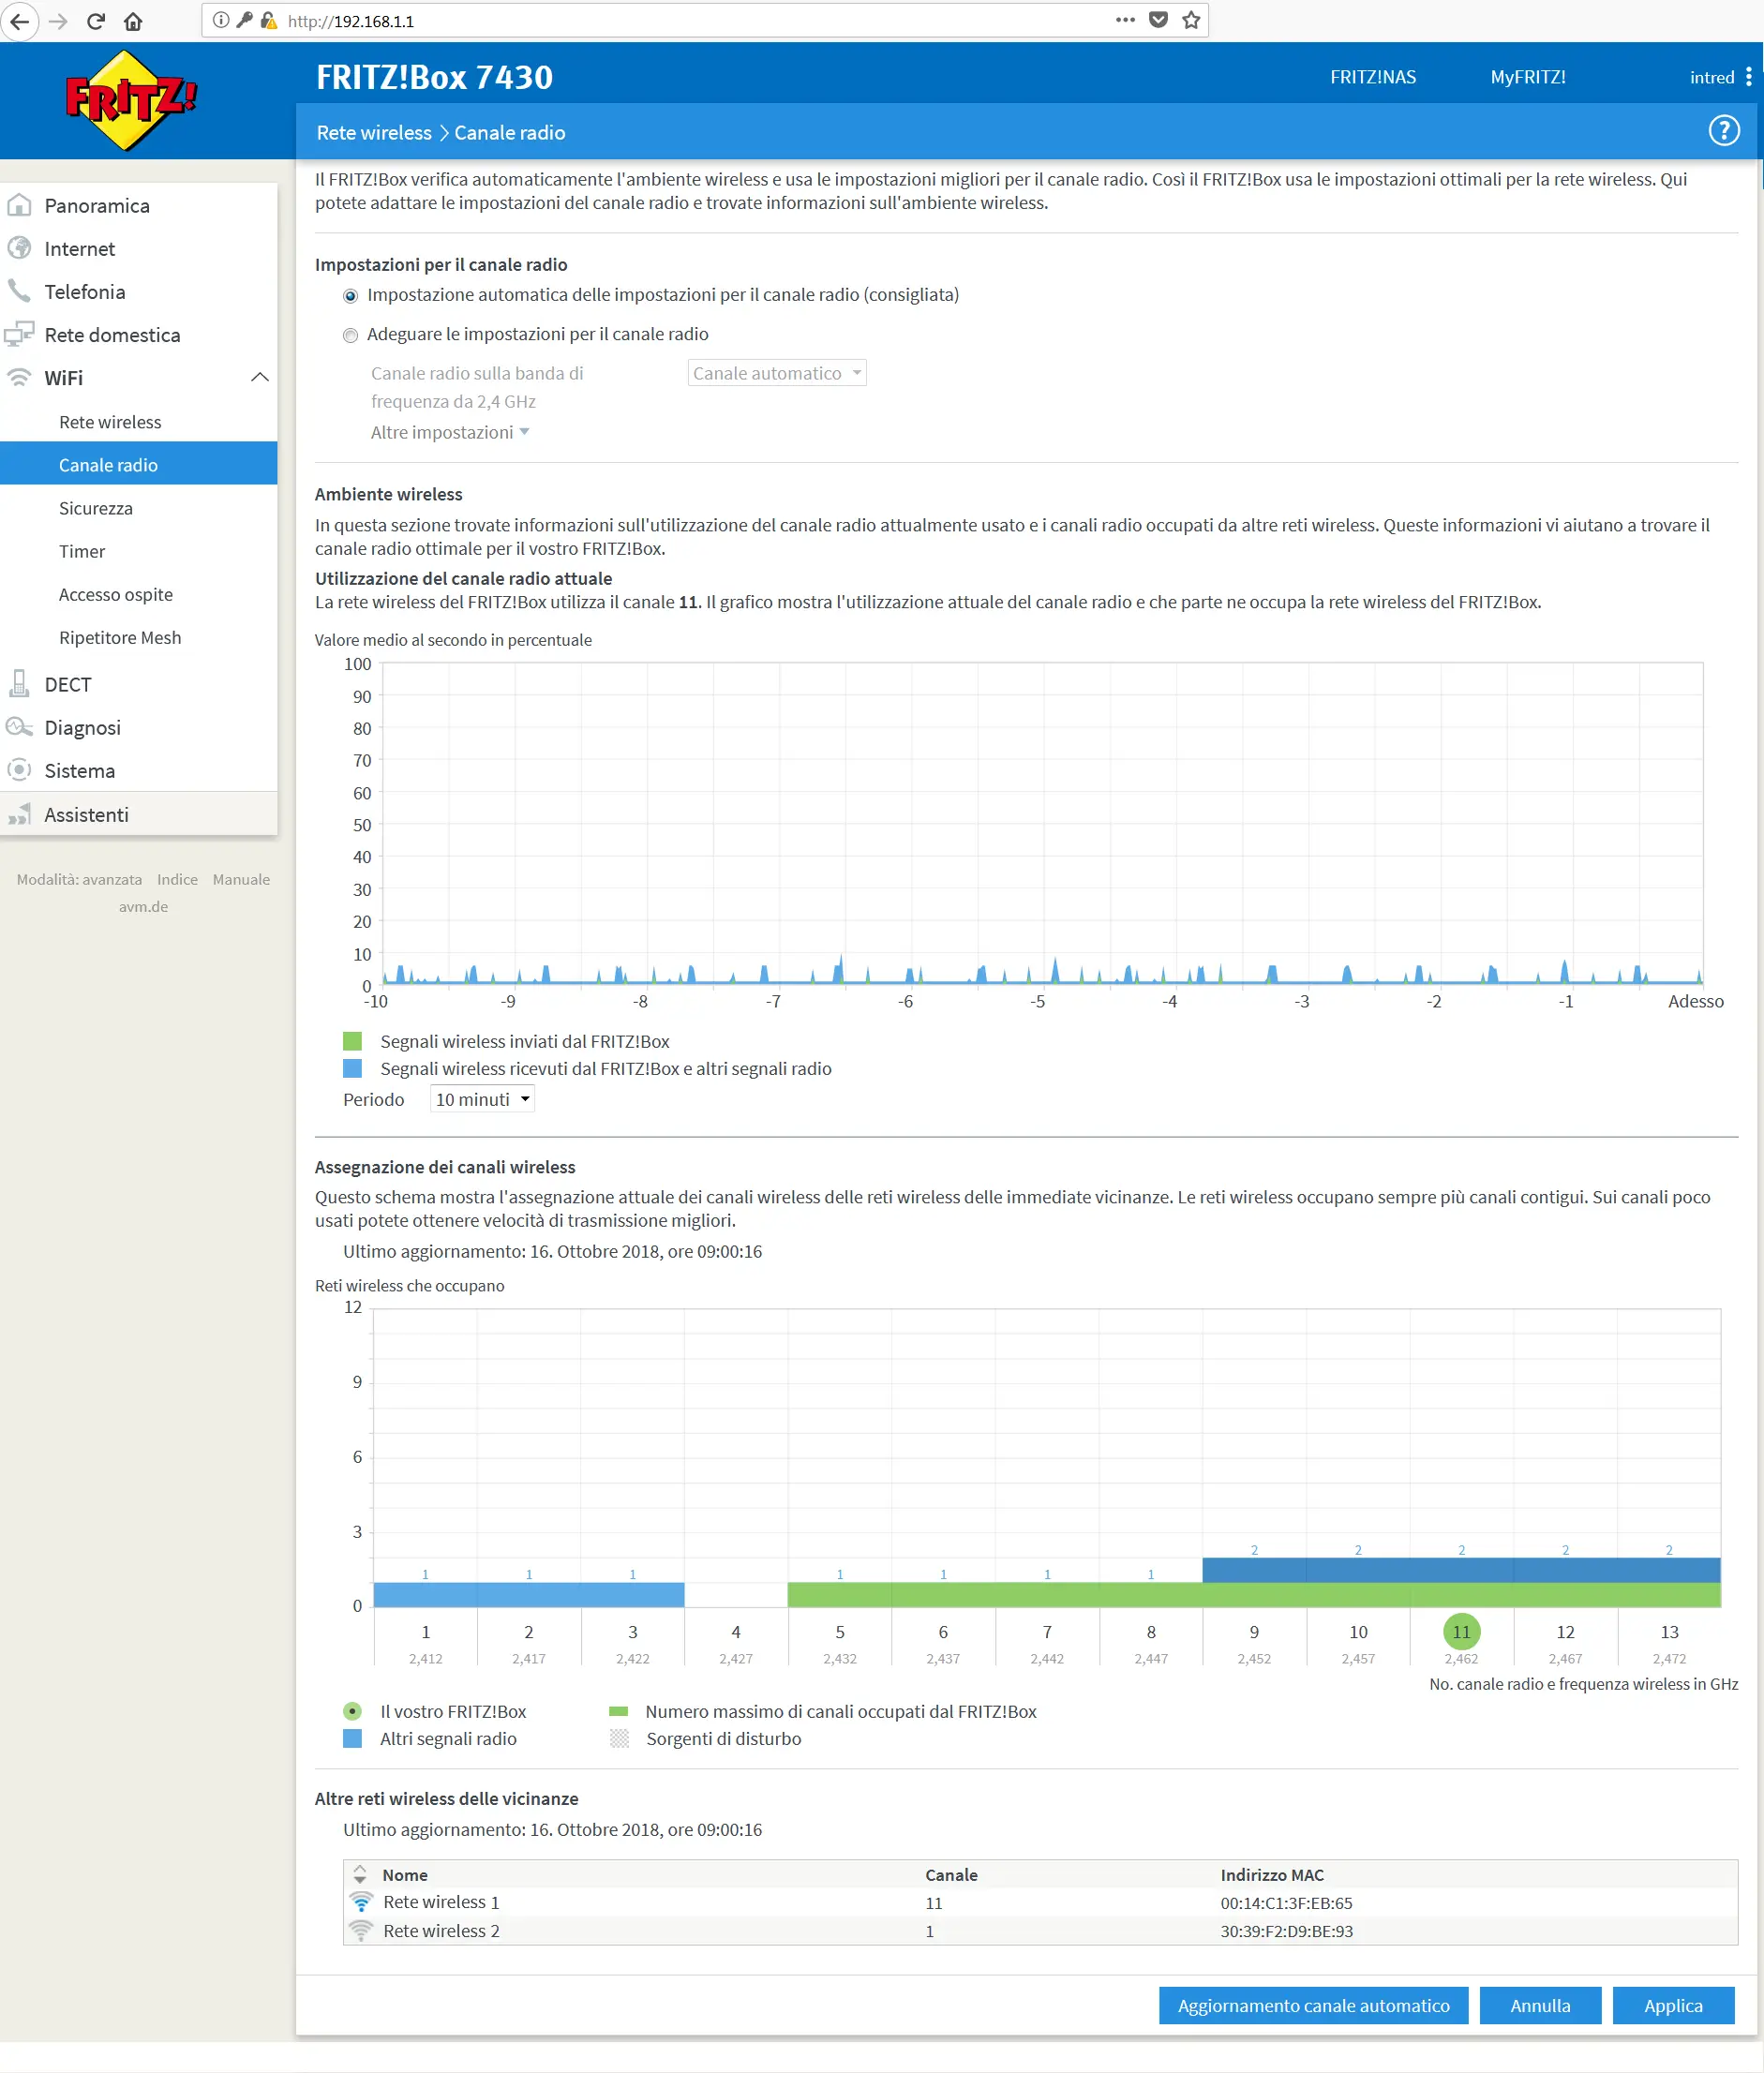Image resolution: width=1764 pixels, height=2073 pixels.
Task: Open the Canale automatico dropdown
Action: point(777,373)
